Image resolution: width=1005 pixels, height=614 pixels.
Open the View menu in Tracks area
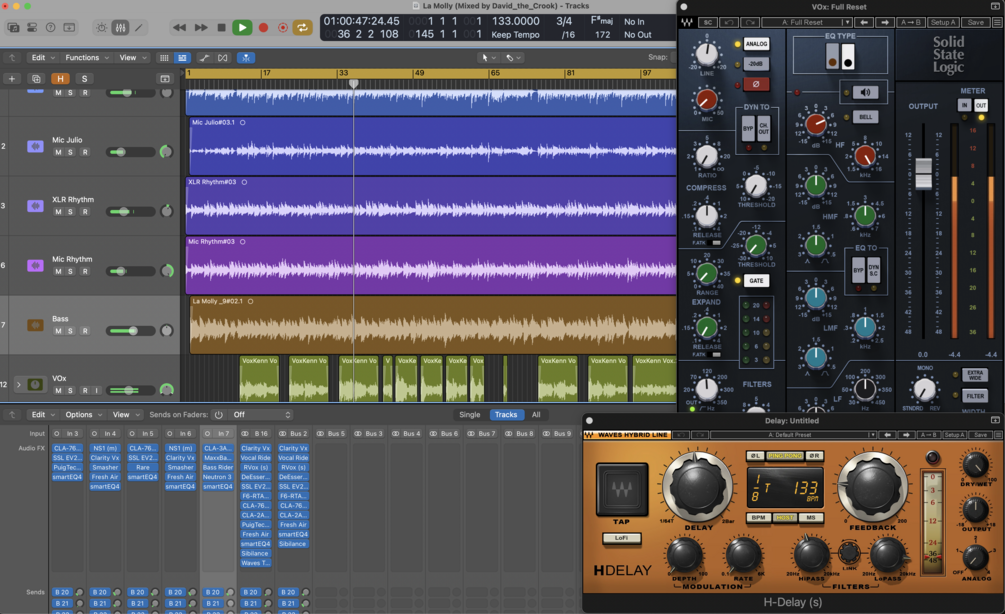click(x=132, y=58)
